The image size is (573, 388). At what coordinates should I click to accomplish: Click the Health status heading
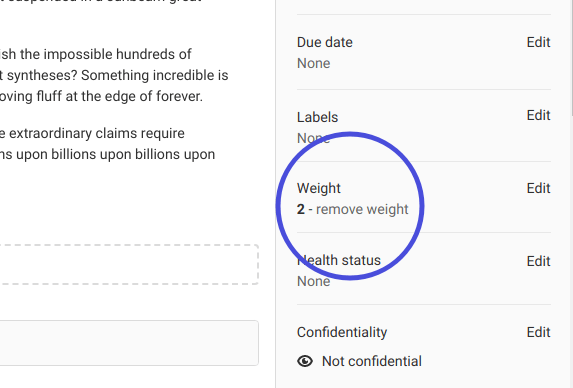click(339, 260)
